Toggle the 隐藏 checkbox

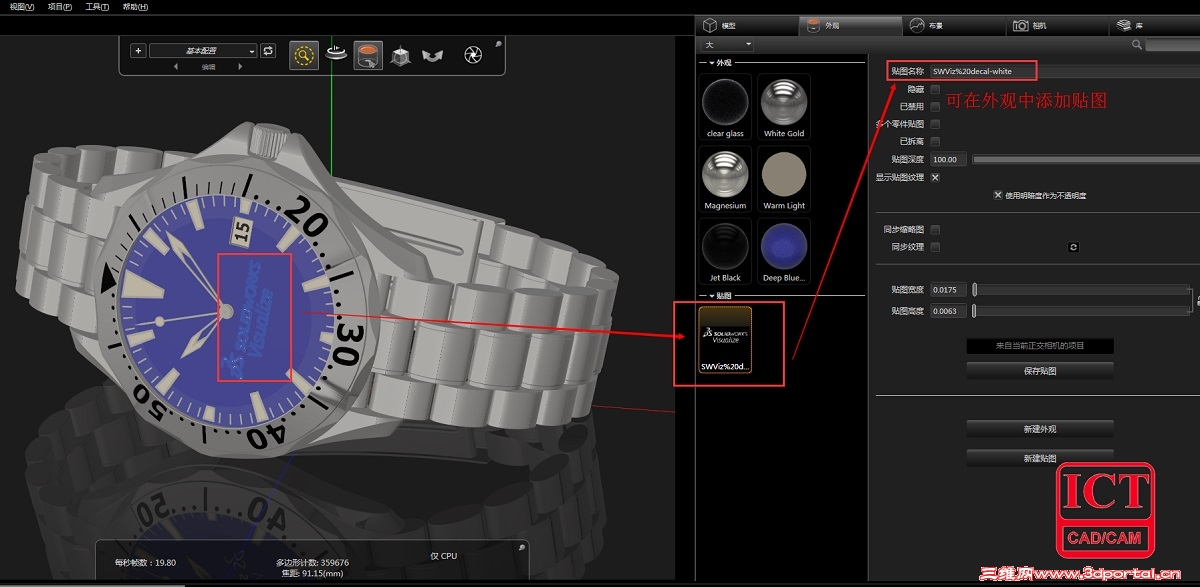[x=935, y=89]
